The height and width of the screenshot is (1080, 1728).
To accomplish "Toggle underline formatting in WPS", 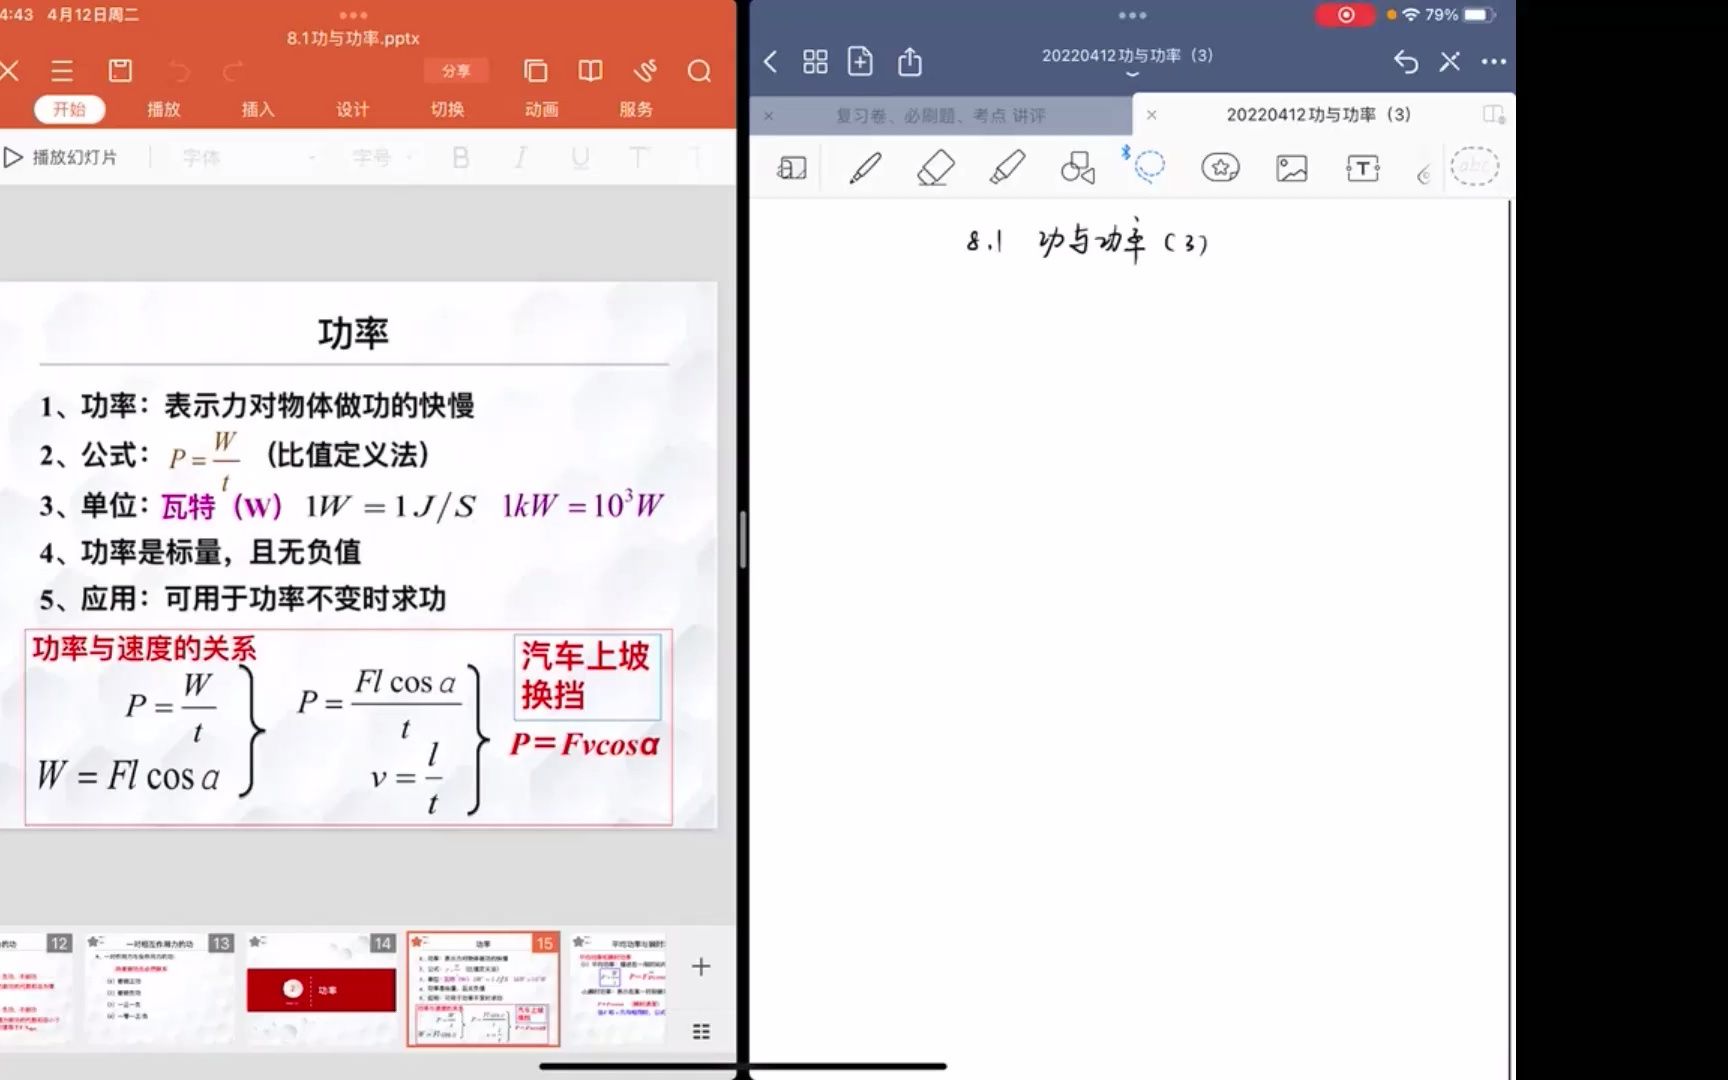I will coord(579,157).
